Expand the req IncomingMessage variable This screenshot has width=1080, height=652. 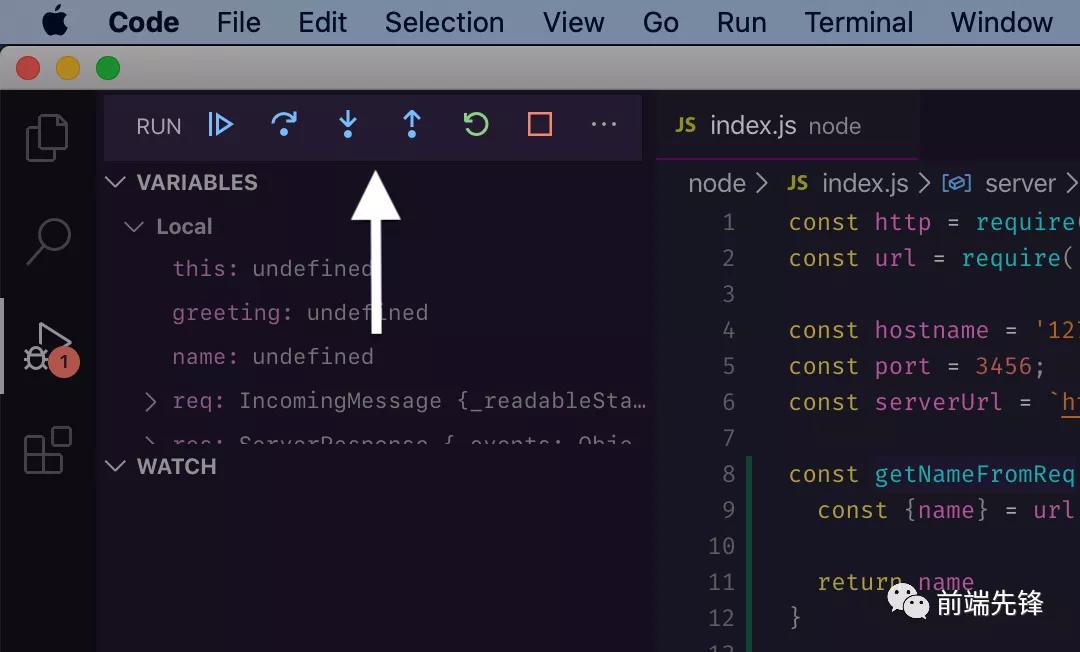pyautogui.click(x=150, y=400)
